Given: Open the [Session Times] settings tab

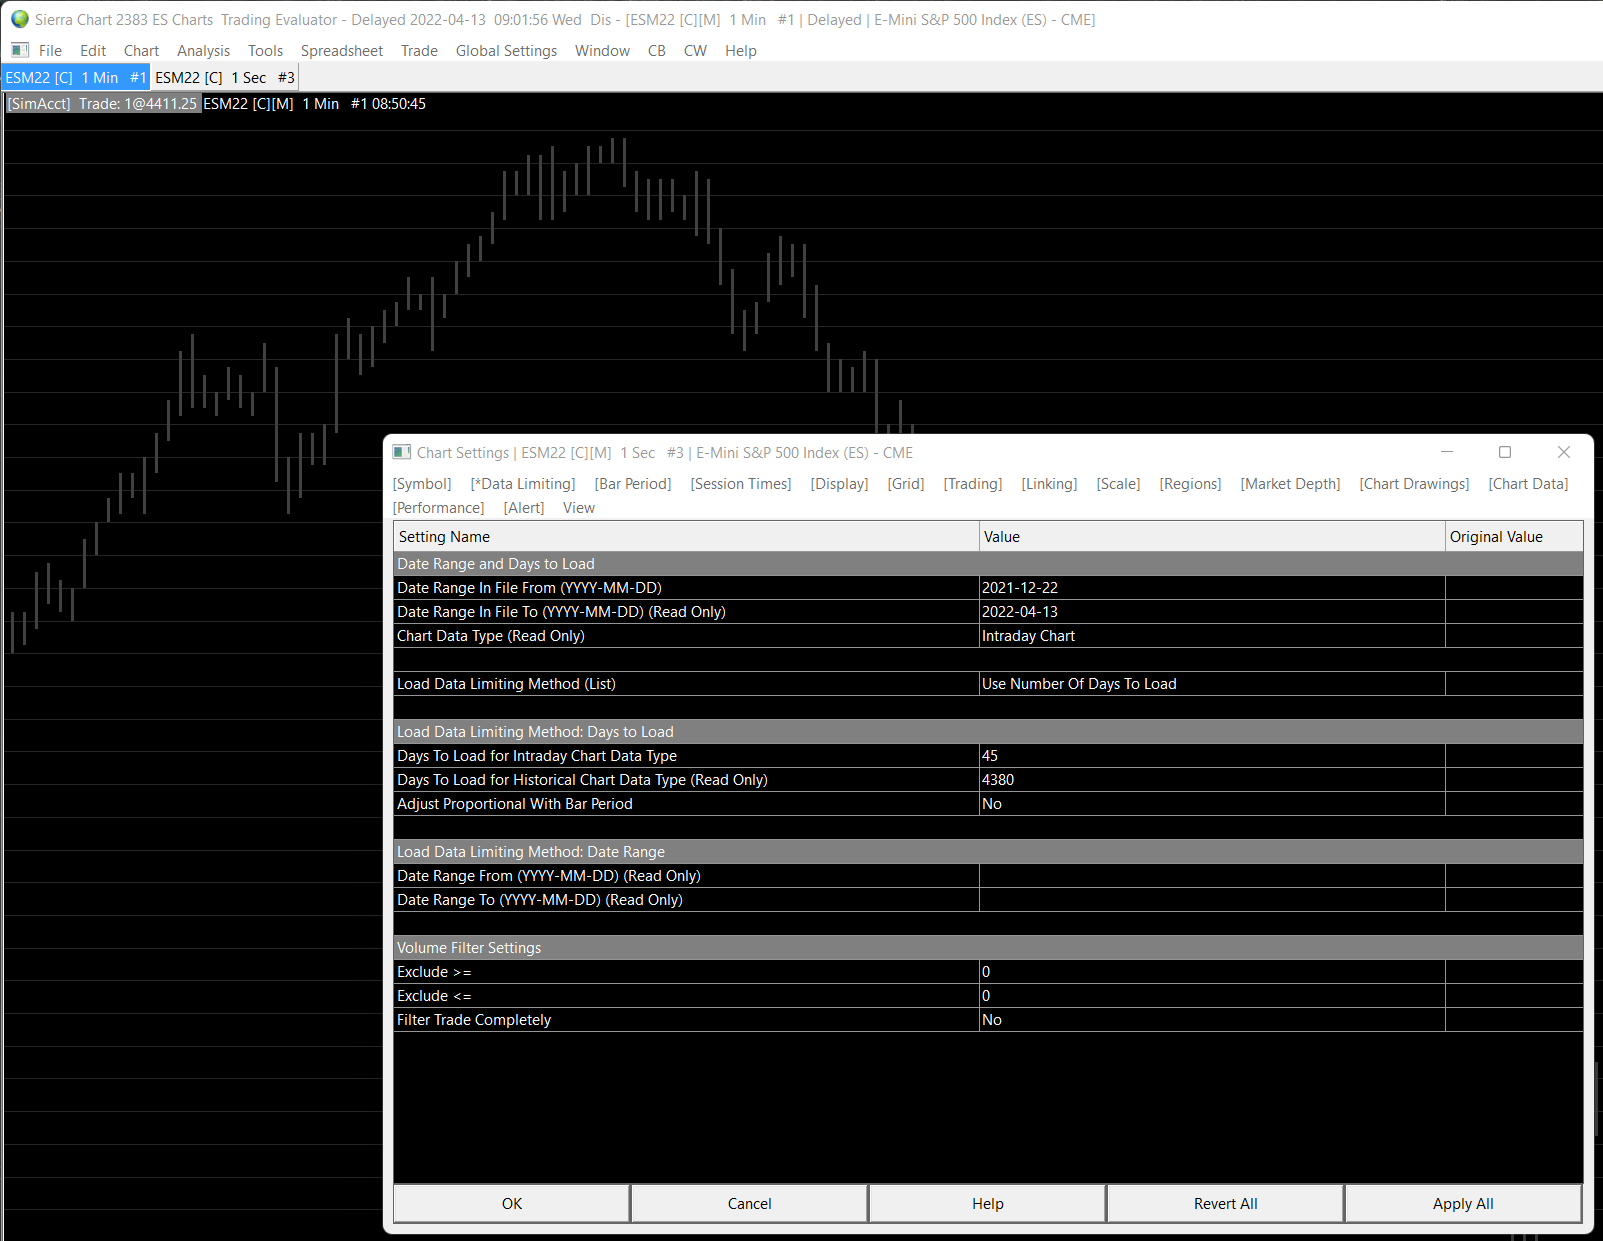Looking at the screenshot, I should [741, 484].
